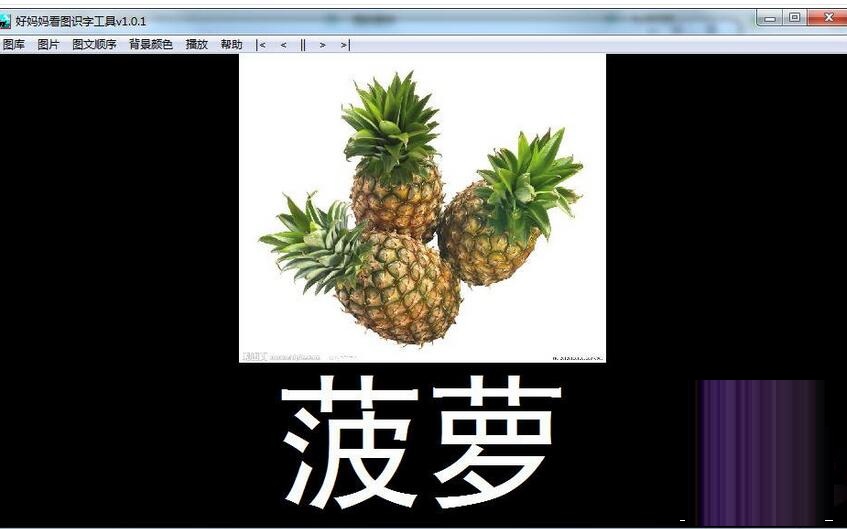Pause playback with || button
847x529 pixels.
(x=303, y=45)
